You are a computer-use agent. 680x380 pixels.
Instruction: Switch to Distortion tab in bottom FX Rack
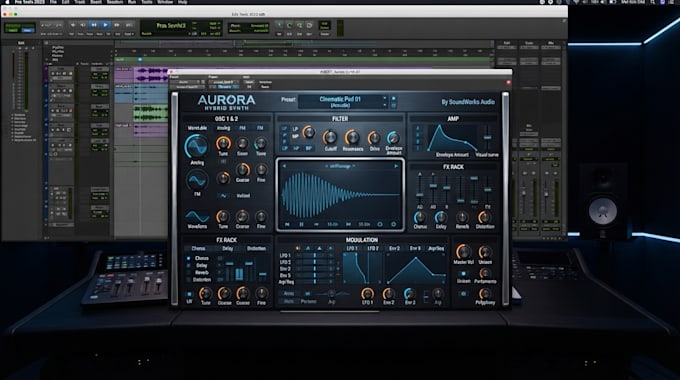click(256, 249)
